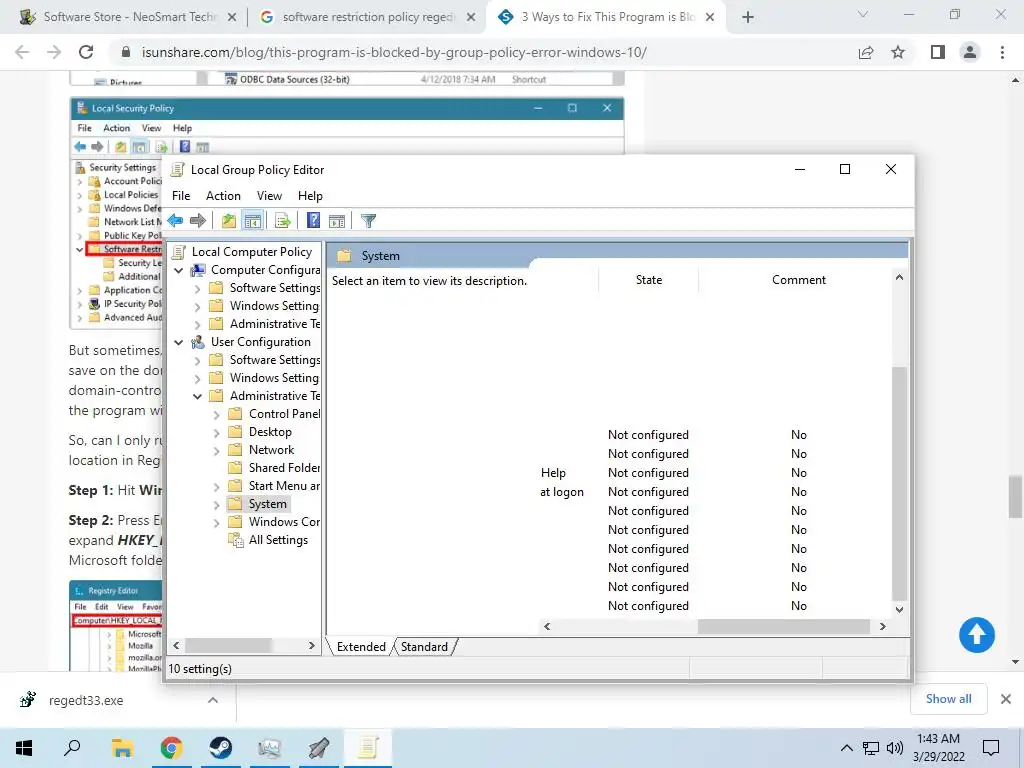The width and height of the screenshot is (1024, 768).
Task: Select Local Computer Policy root node
Action: click(251, 251)
